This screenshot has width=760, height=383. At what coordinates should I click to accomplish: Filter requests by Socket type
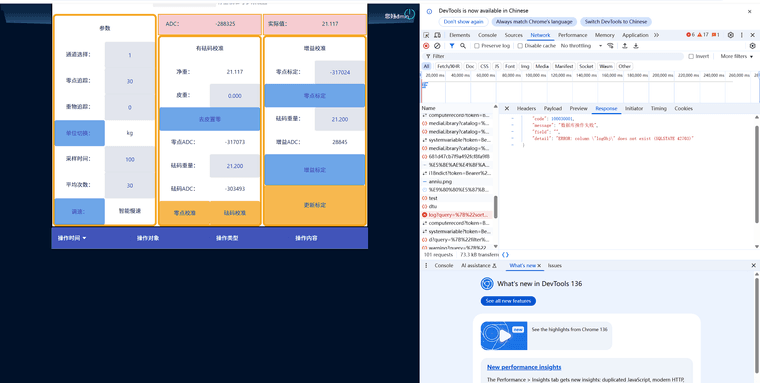586,66
